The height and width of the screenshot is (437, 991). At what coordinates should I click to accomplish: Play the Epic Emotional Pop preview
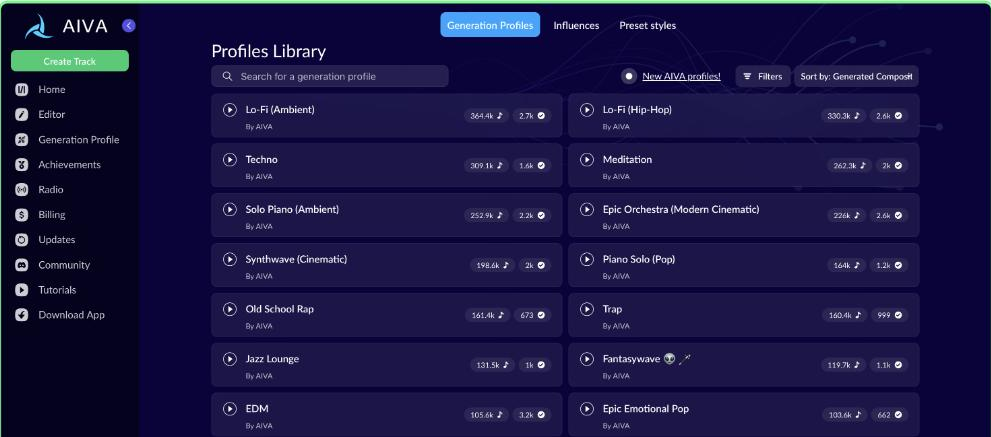click(x=587, y=409)
